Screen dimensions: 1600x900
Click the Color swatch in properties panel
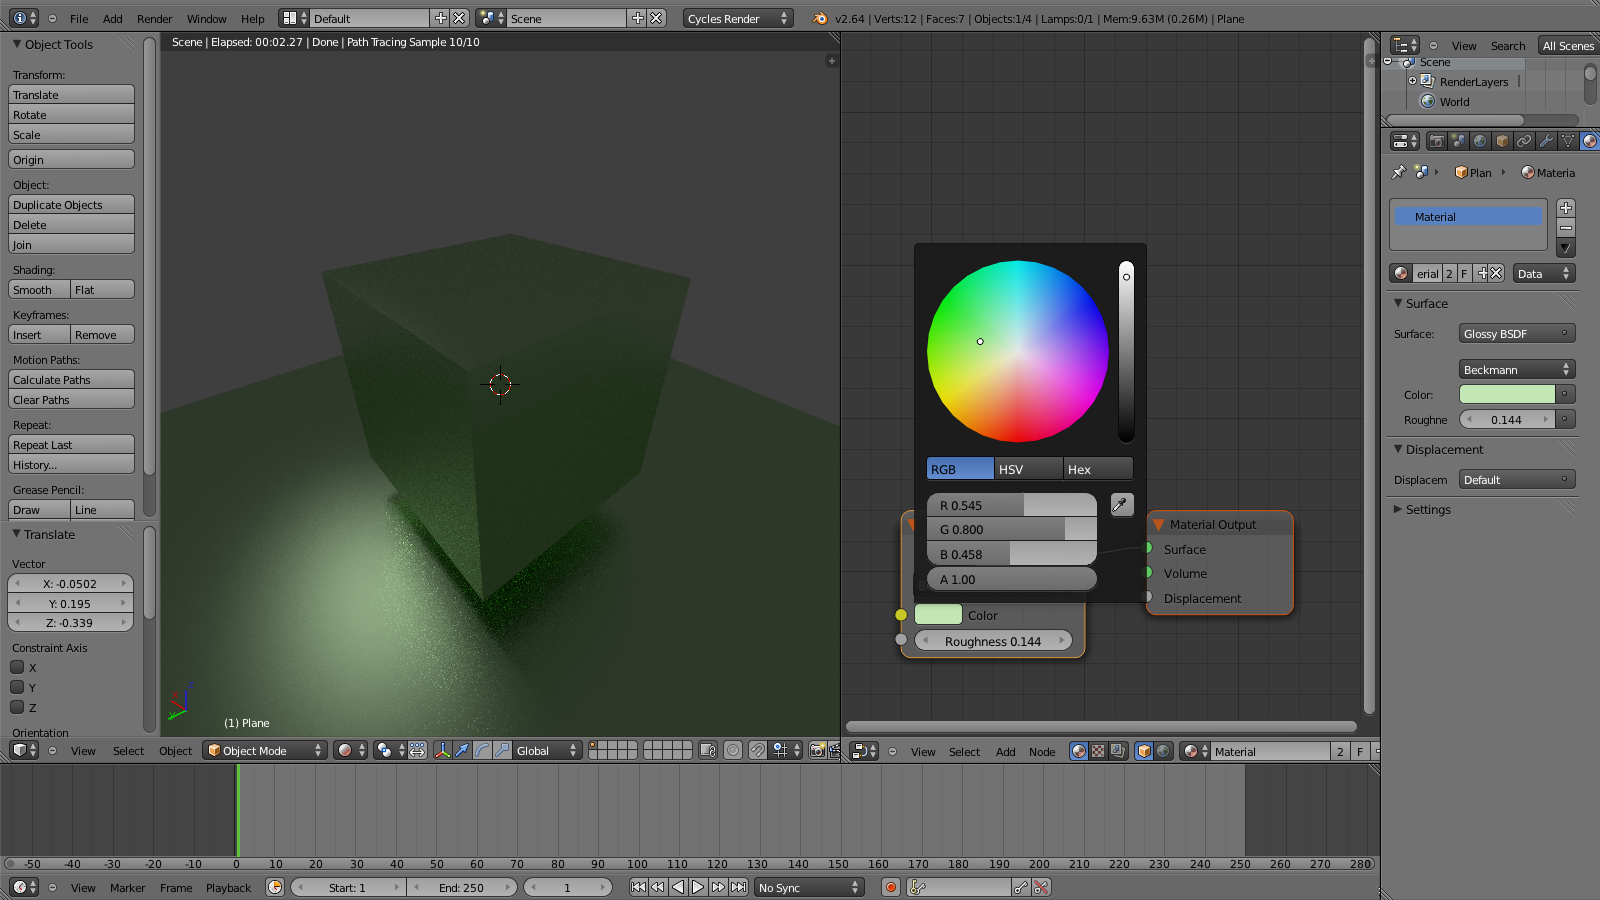[1507, 394]
